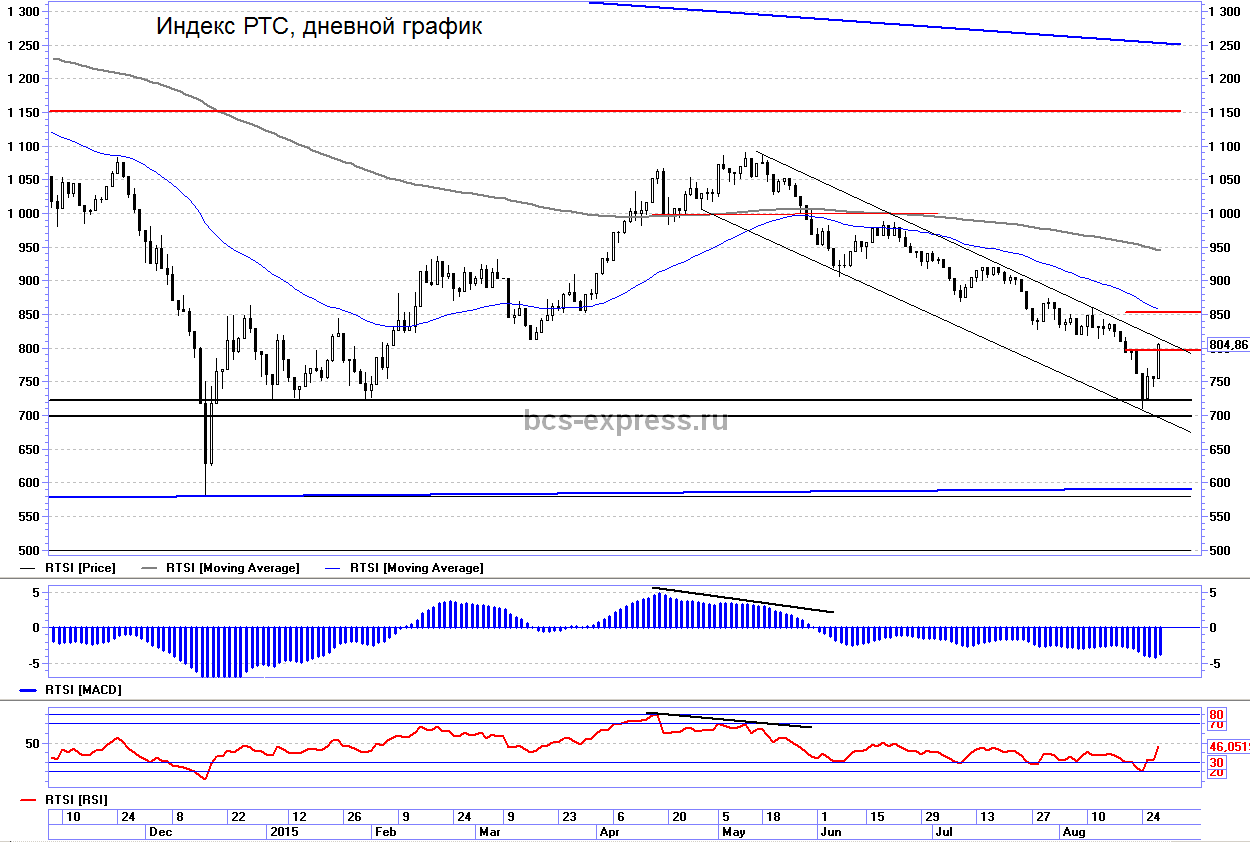Select the 2015 year marker on the time axis
Image resolution: width=1250 pixels, height=842 pixels.
[x=285, y=831]
